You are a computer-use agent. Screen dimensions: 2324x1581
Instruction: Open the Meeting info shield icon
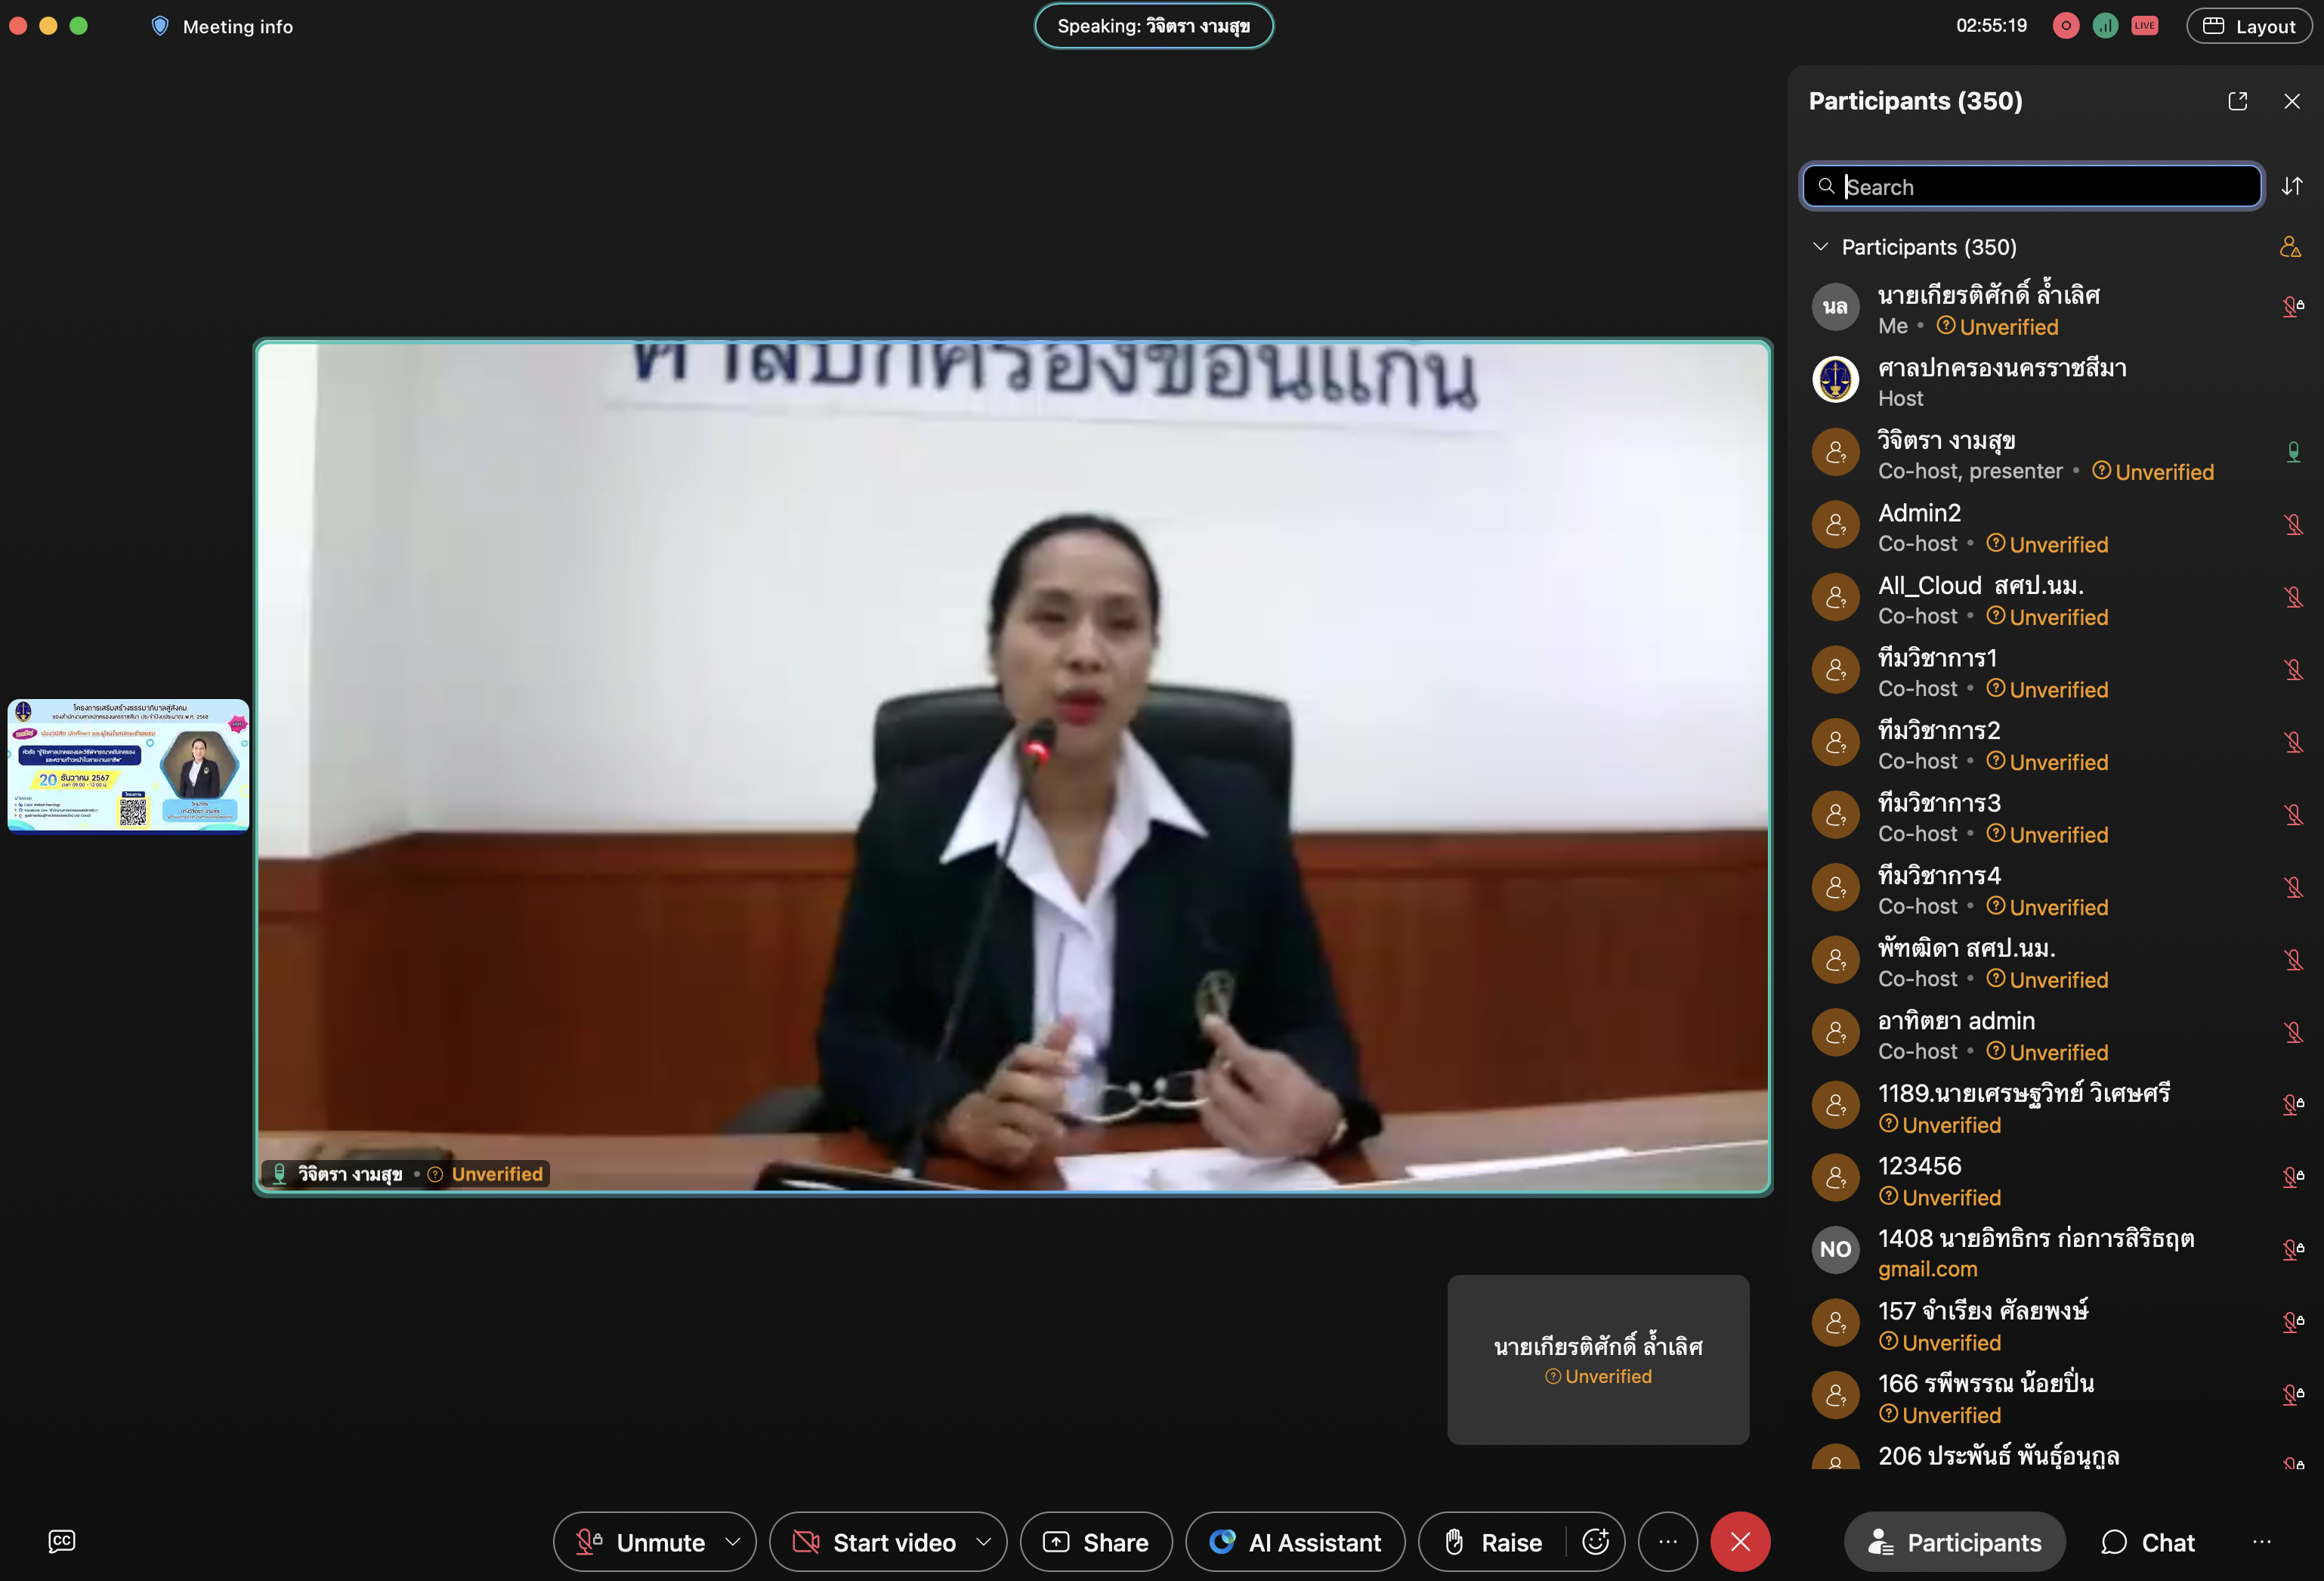tap(160, 26)
